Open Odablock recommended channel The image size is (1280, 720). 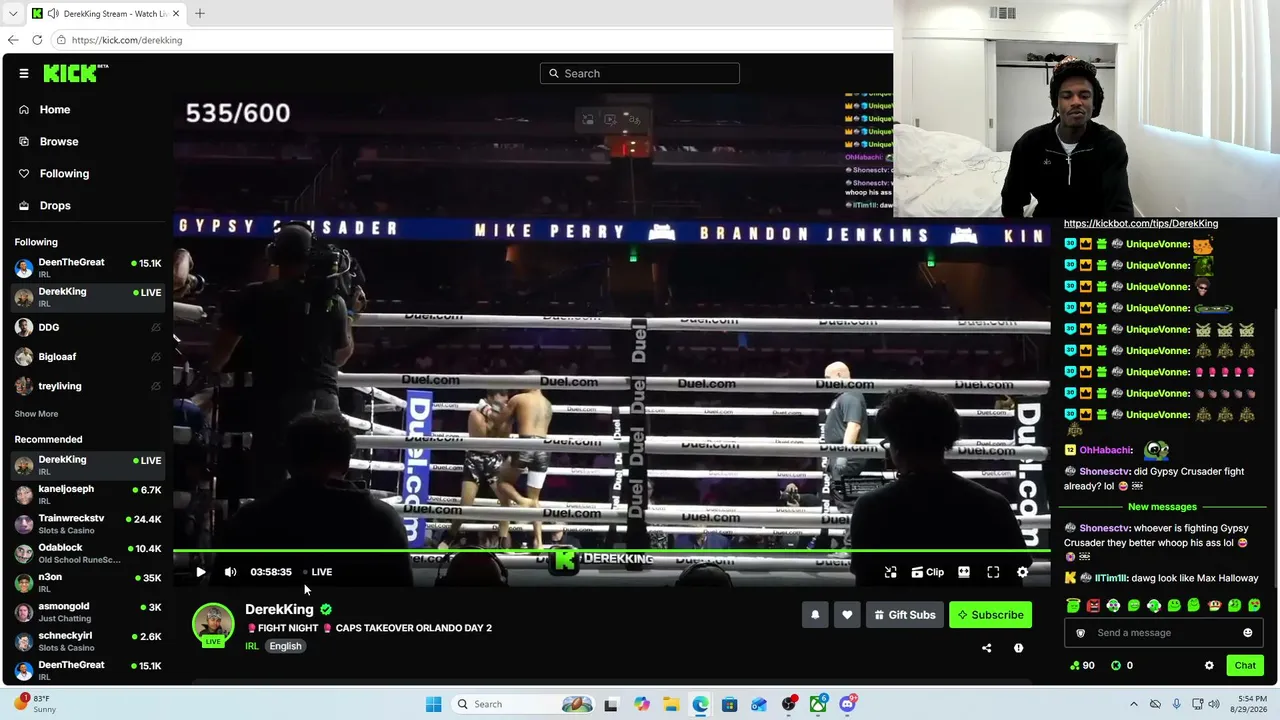86,553
